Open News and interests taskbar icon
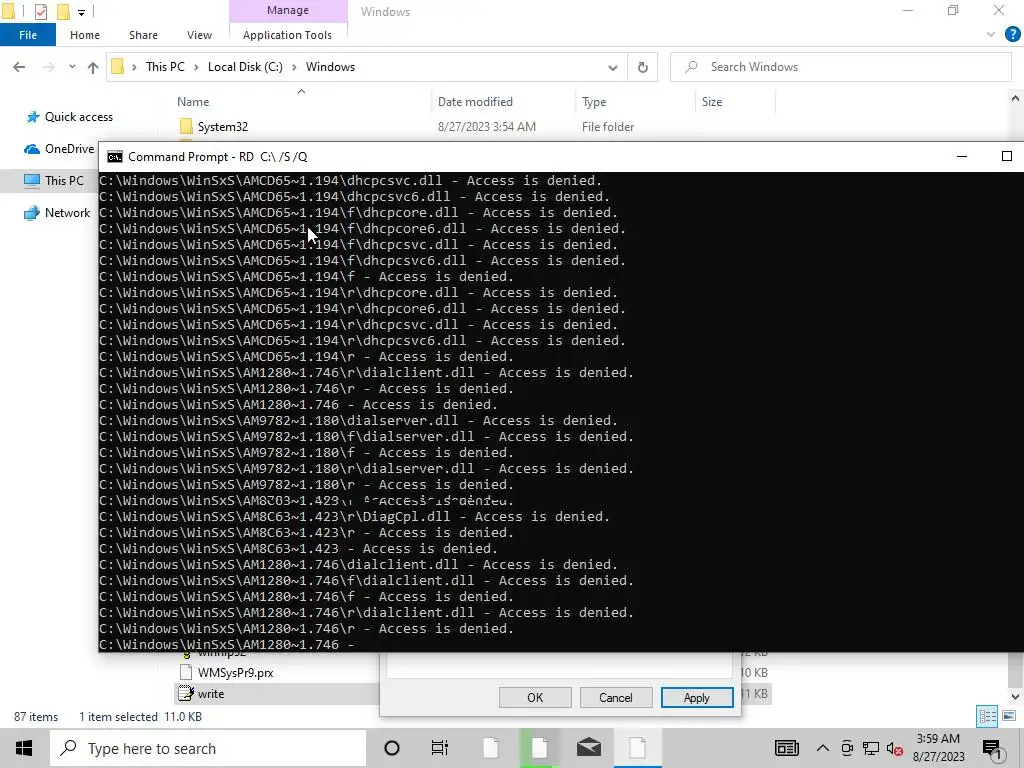Screen dimensions: 1024x768 [x=787, y=748]
